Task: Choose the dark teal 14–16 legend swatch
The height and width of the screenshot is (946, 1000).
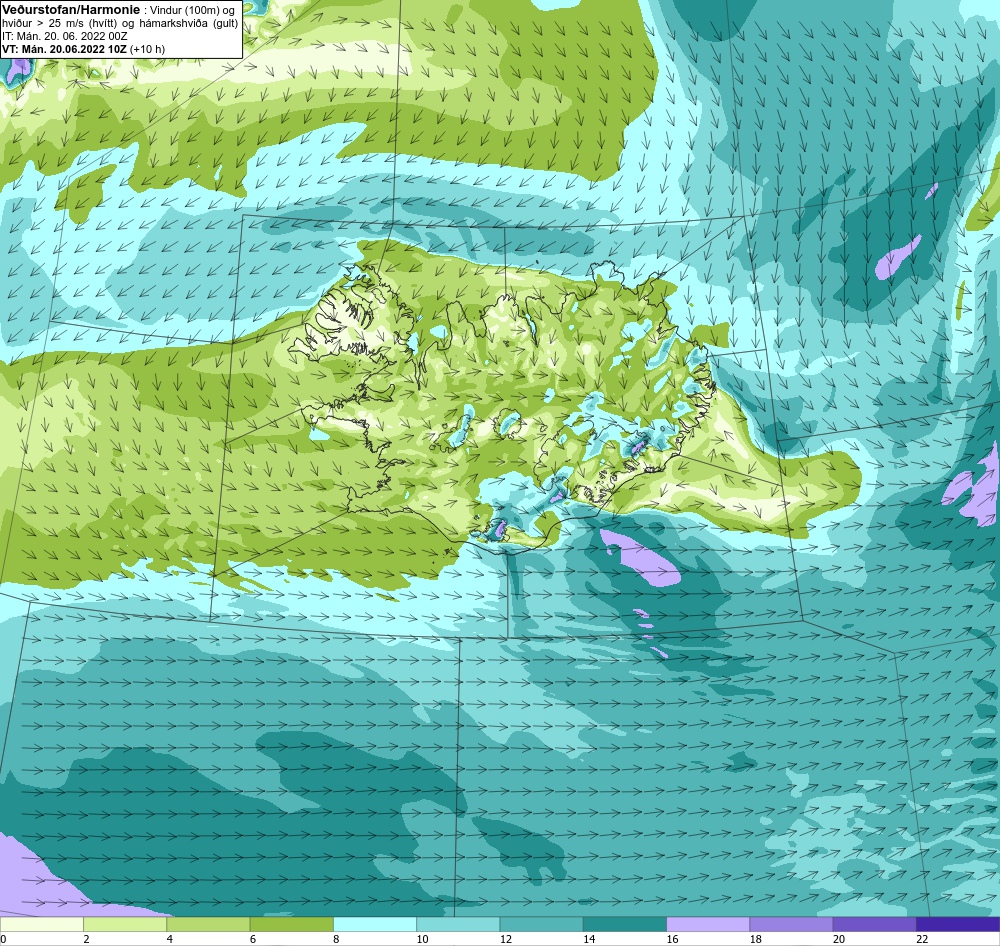Action: tap(625, 924)
